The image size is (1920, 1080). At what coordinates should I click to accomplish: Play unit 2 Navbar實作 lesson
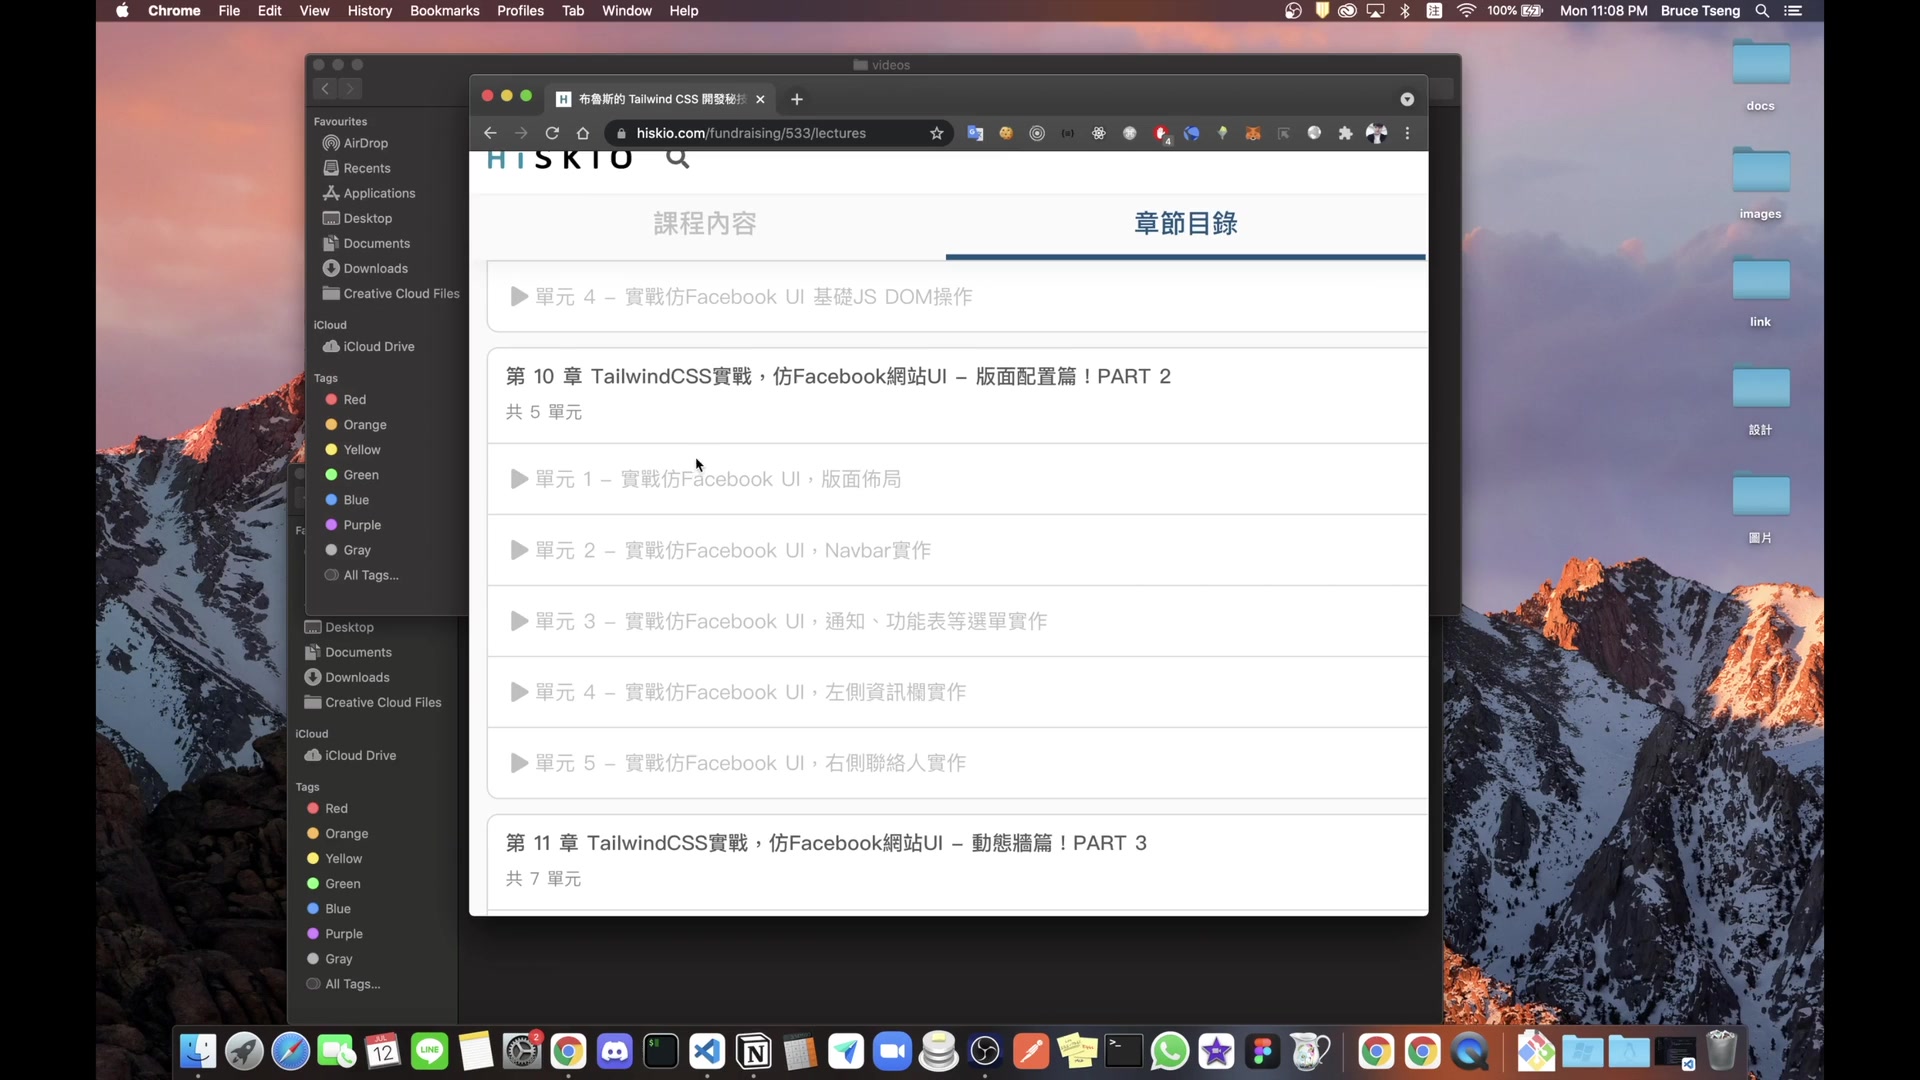click(x=732, y=550)
